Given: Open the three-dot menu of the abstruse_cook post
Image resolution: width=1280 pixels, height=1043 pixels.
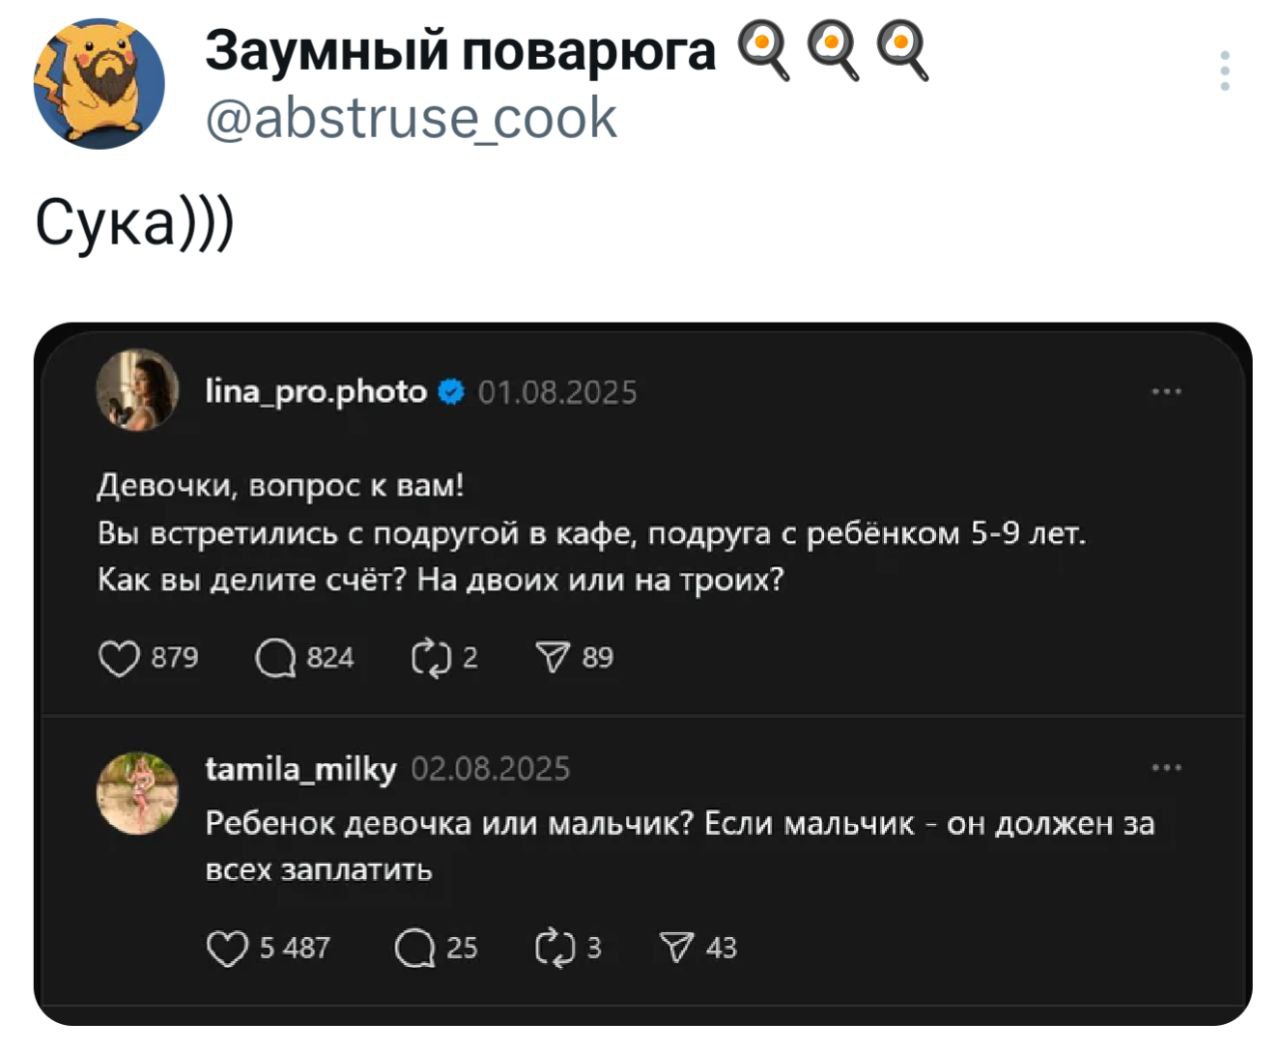Looking at the screenshot, I should [1225, 71].
